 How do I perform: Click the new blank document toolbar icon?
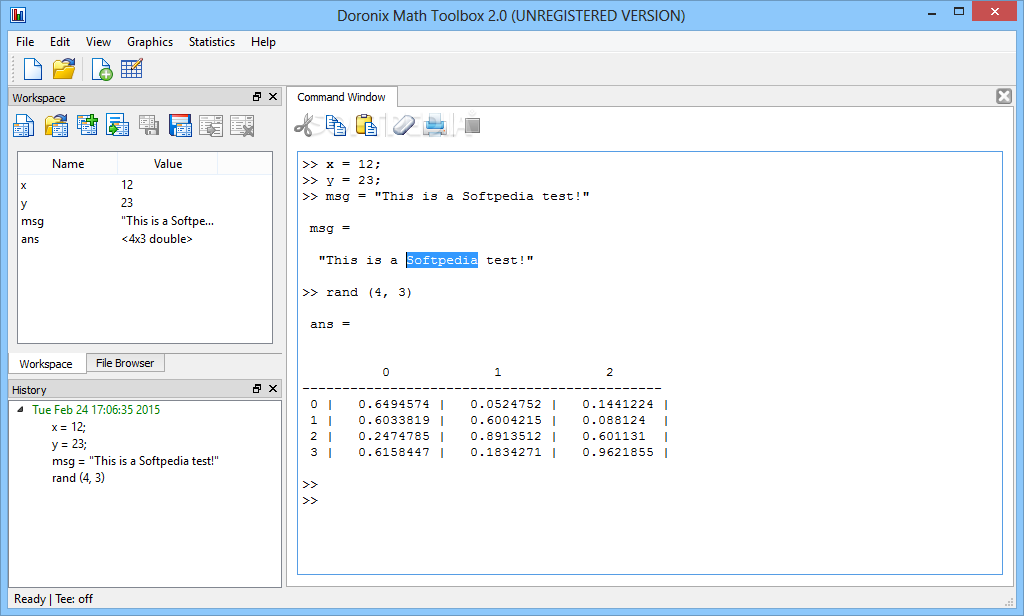[x=33, y=69]
